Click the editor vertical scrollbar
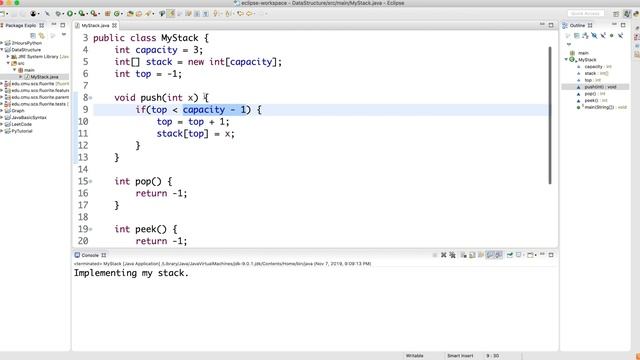The width and height of the screenshot is (640, 360). click(550, 115)
